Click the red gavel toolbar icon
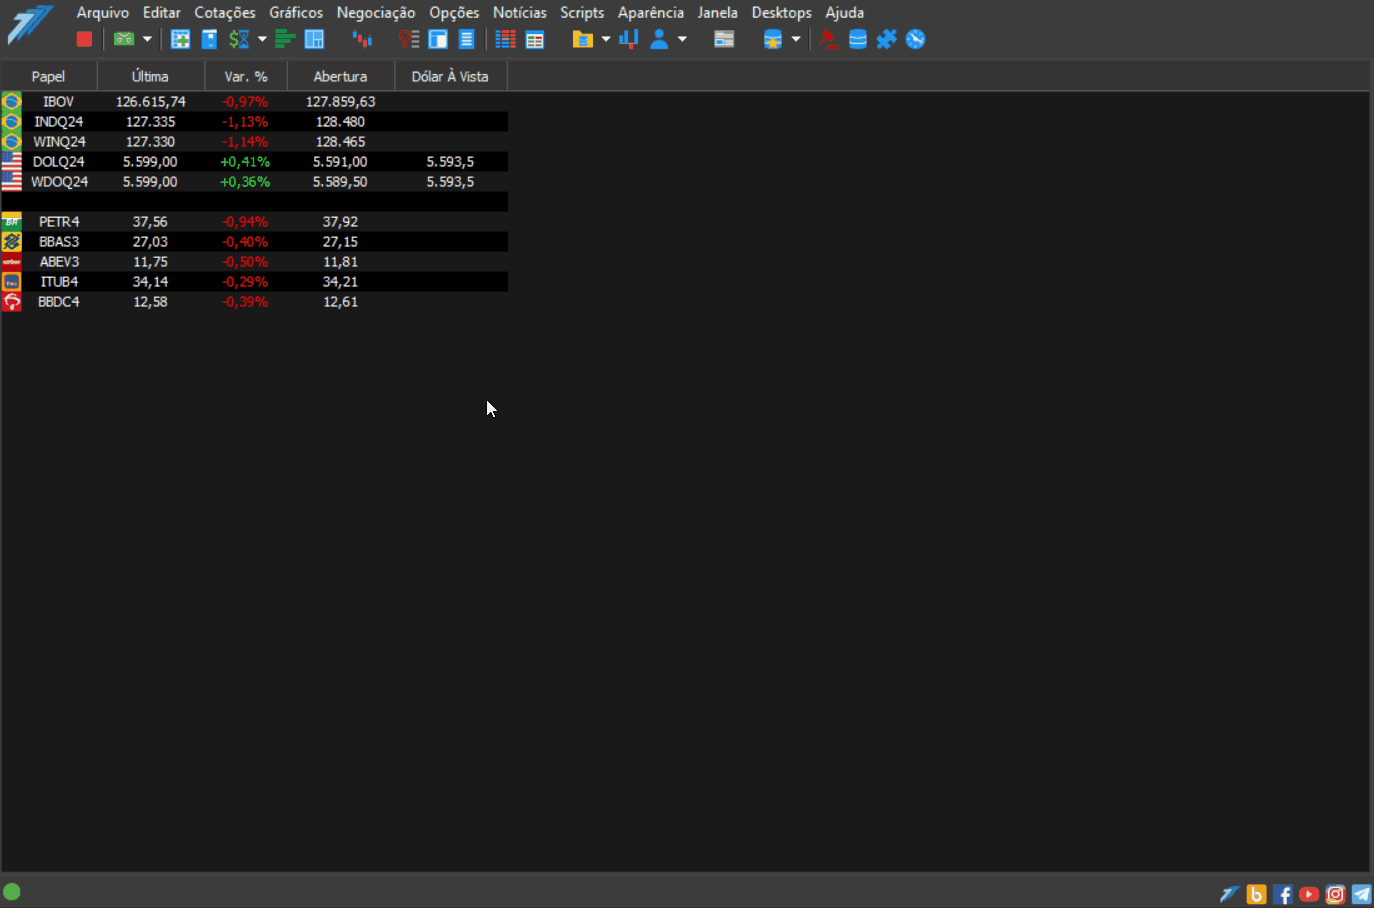 coord(829,39)
